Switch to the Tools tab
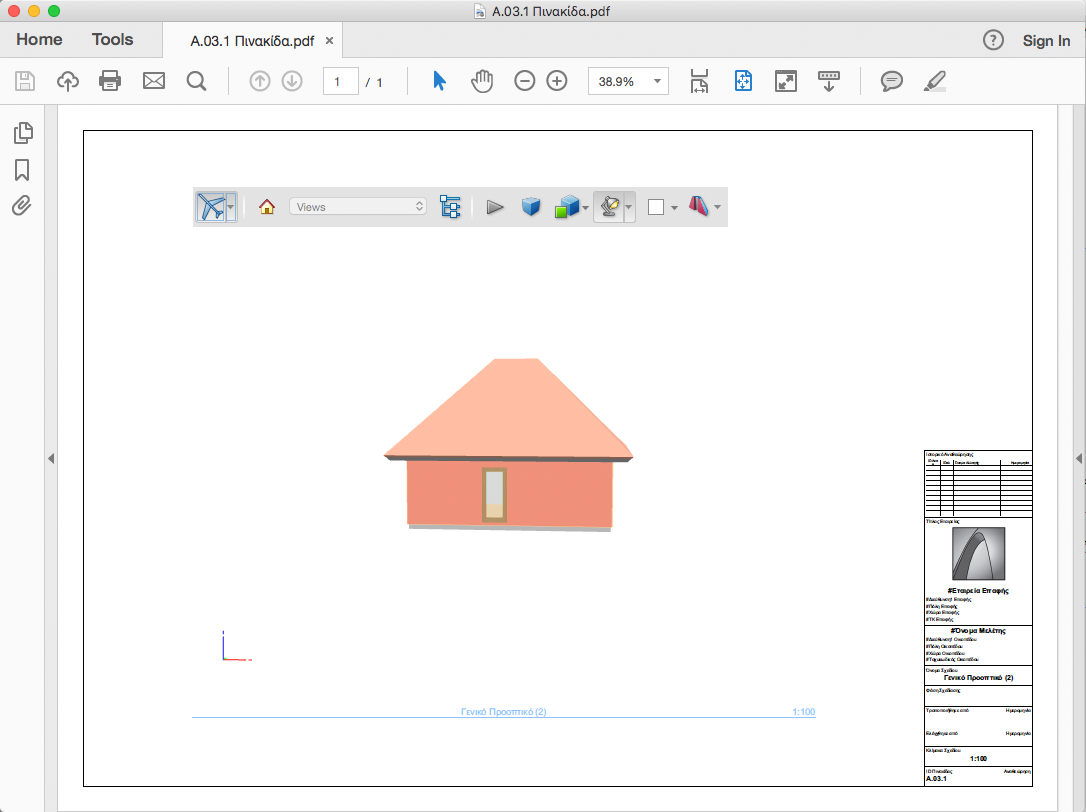 (110, 39)
